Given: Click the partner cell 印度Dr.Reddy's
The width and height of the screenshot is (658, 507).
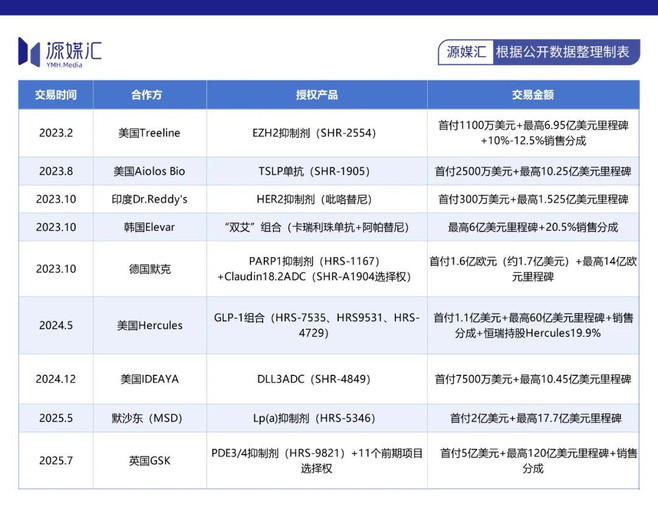Looking at the screenshot, I should pyautogui.click(x=149, y=199).
